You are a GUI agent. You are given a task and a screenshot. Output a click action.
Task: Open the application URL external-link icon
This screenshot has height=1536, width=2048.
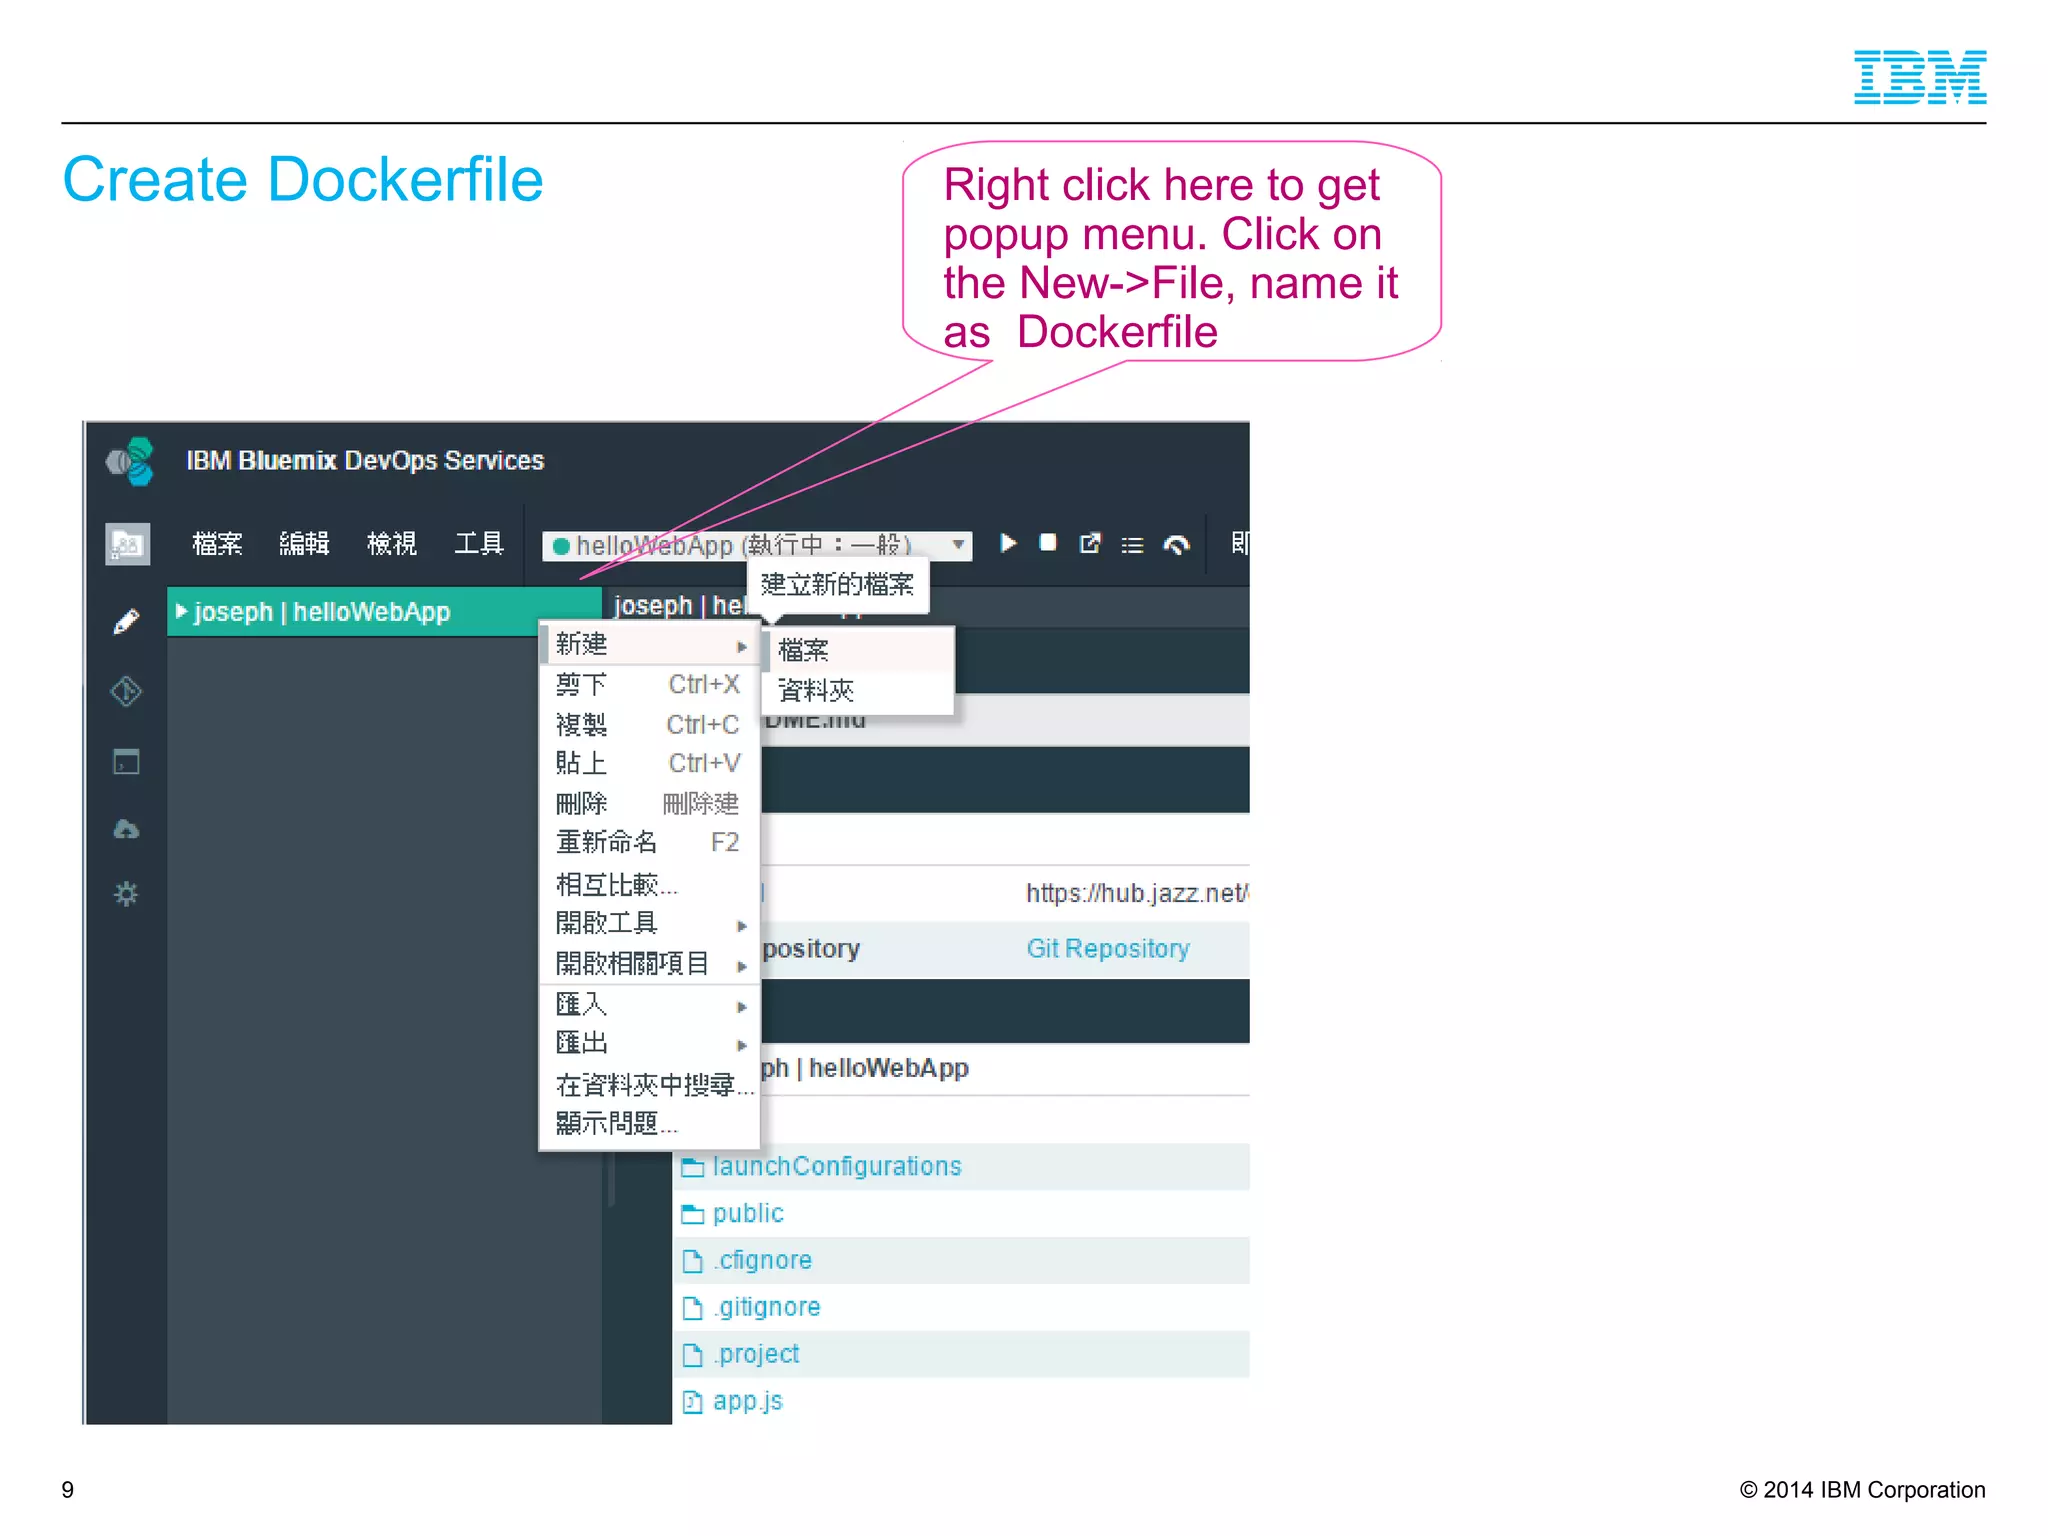tap(1090, 543)
